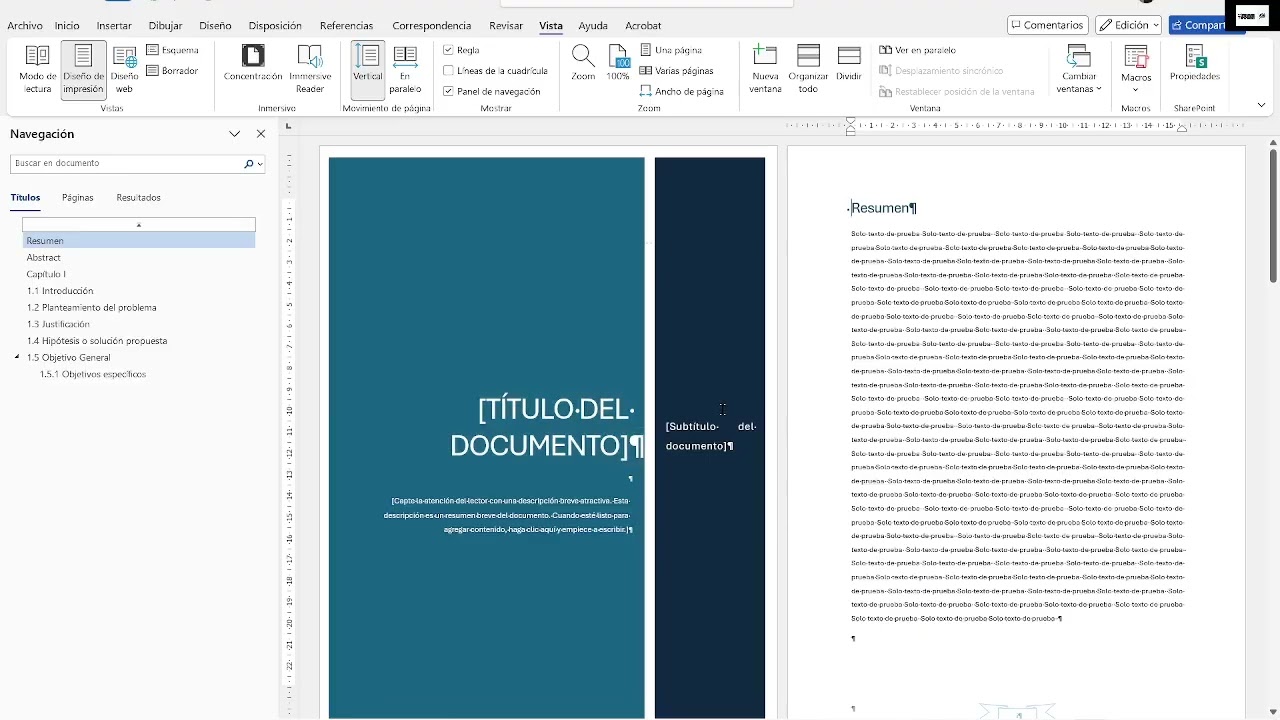Open Cambiar ventanas dropdown
This screenshot has height=720, width=1280.
click(1079, 70)
